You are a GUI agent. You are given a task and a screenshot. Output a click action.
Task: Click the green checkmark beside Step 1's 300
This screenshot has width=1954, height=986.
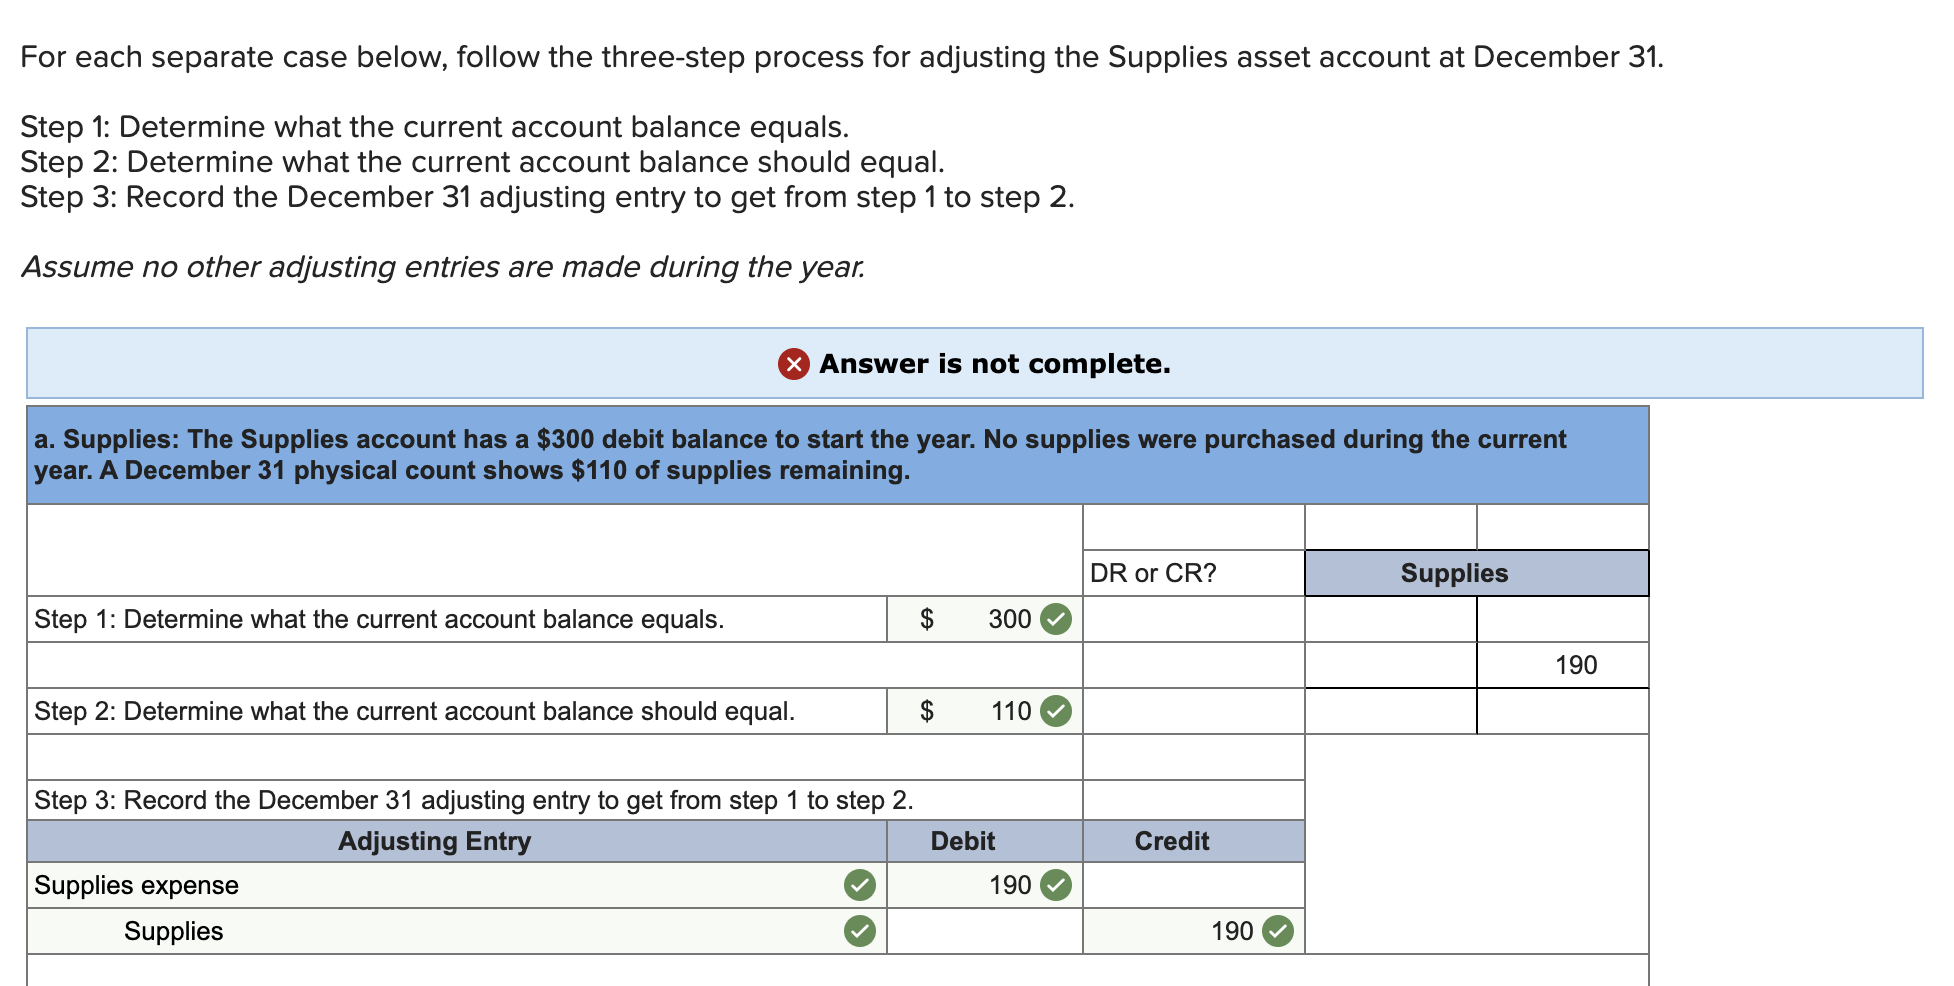coord(1056,620)
